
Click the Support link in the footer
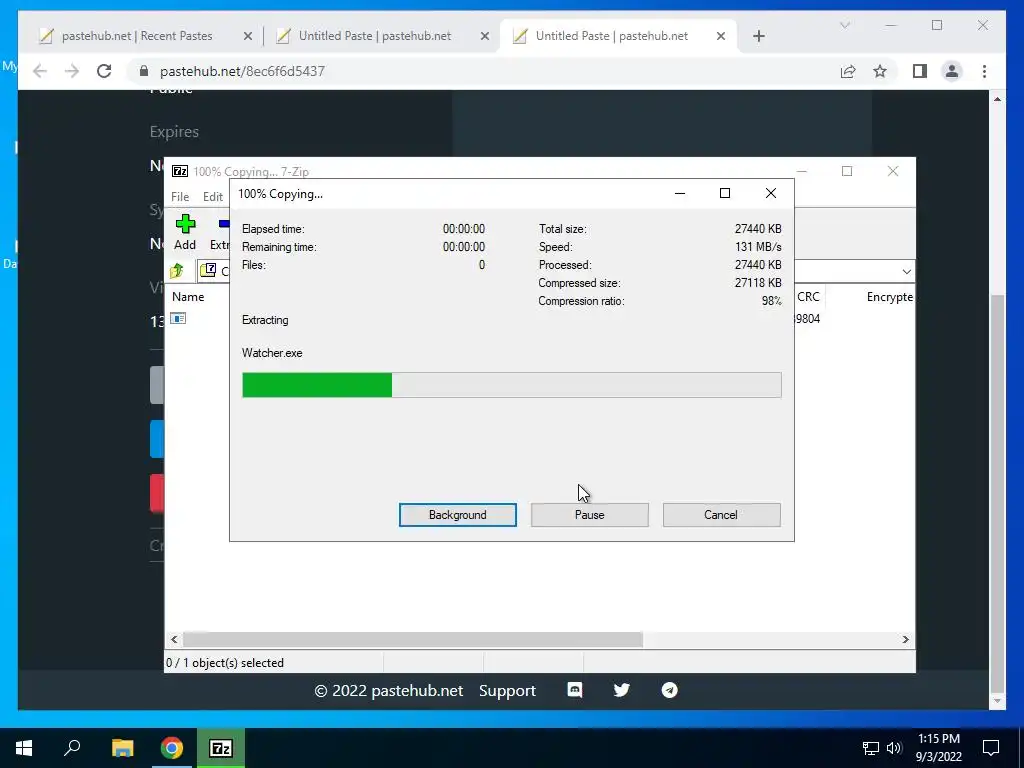click(507, 690)
